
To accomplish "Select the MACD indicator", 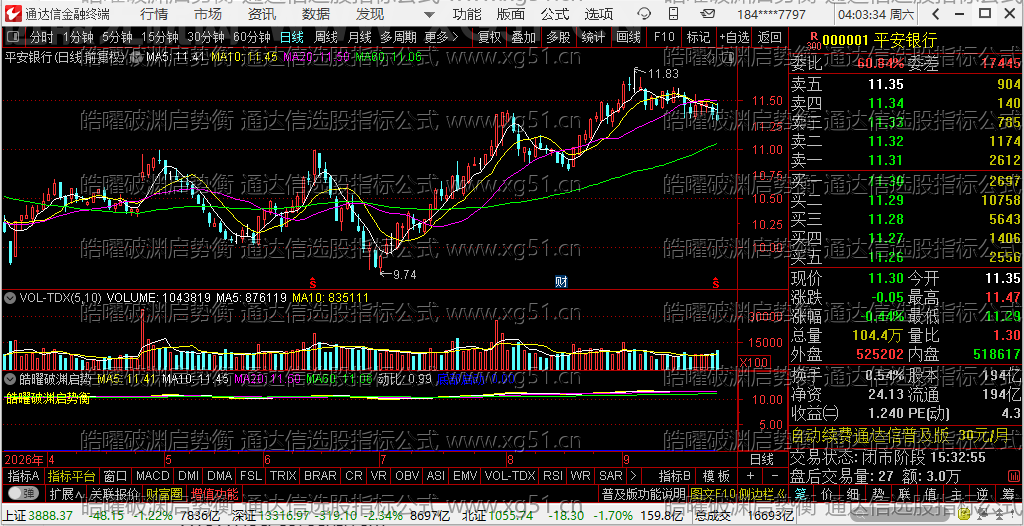I will pos(152,476).
